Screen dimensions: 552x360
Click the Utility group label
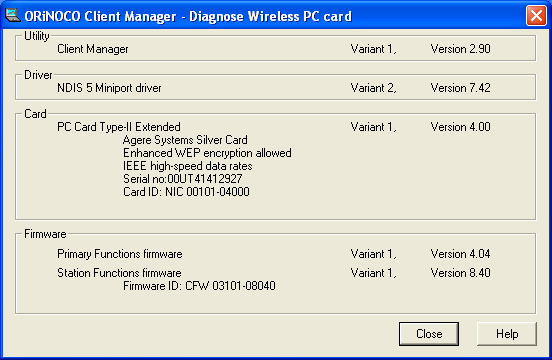pyautogui.click(x=37, y=36)
